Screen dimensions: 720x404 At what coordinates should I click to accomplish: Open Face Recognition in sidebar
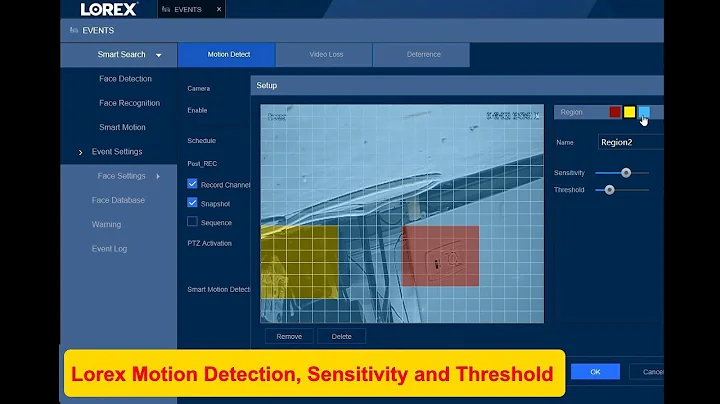pyautogui.click(x=129, y=103)
